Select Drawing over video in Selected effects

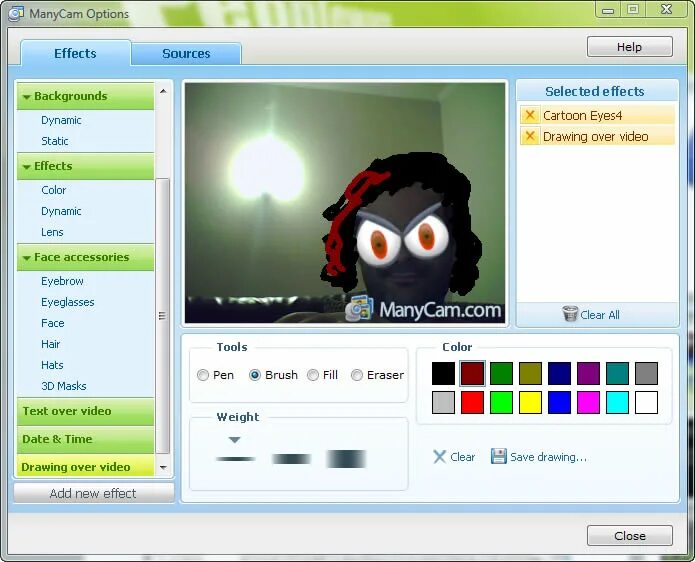[596, 137]
